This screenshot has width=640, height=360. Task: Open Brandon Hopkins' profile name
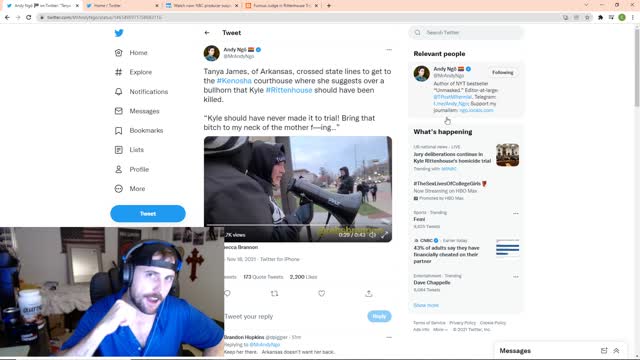(x=244, y=337)
